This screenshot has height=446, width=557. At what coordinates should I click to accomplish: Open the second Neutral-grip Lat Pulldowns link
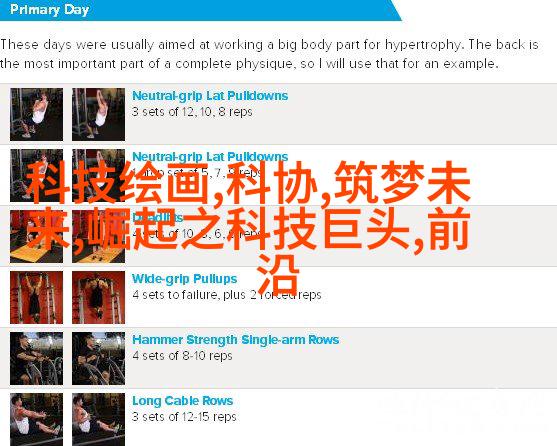pos(210,157)
